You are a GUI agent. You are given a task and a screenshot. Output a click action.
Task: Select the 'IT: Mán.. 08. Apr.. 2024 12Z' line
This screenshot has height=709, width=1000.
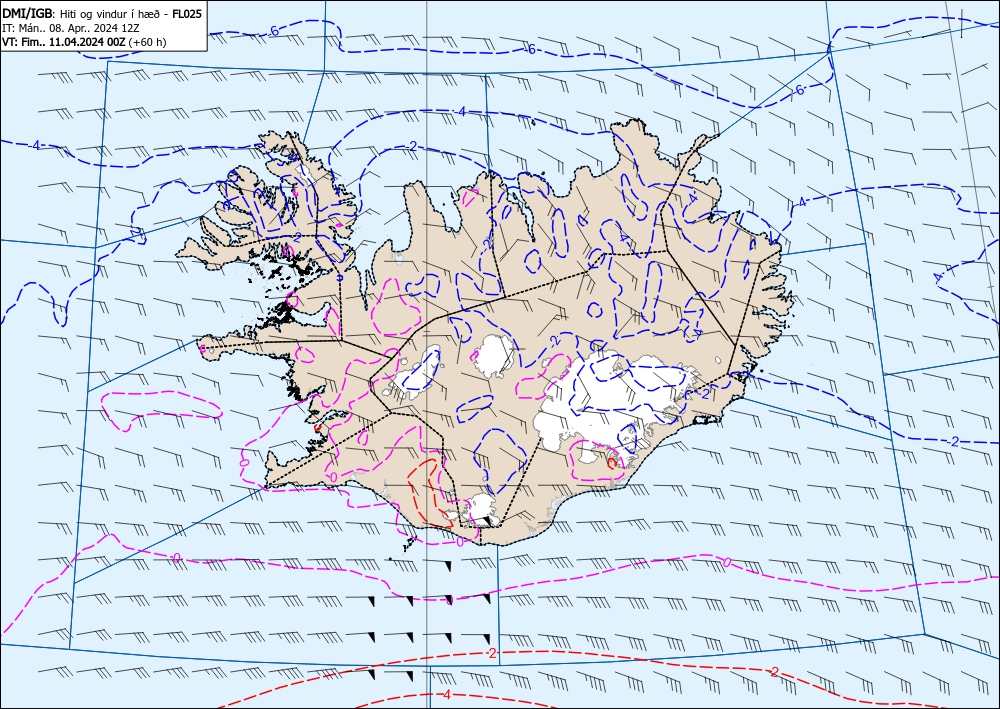(x=73, y=27)
